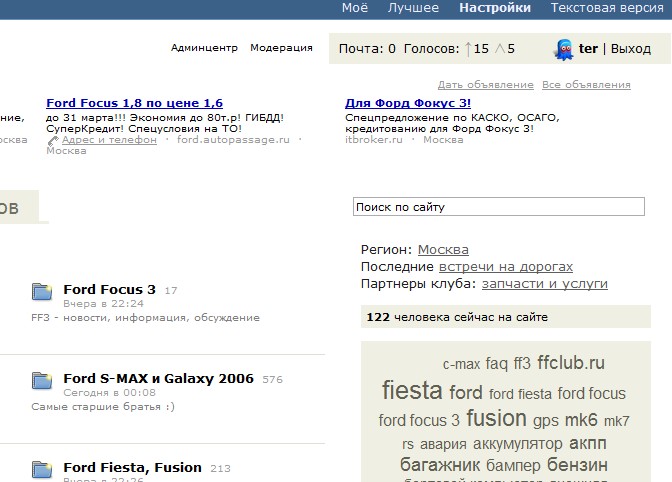Switch to Текстовая версия
The image size is (672, 482).
607,8
